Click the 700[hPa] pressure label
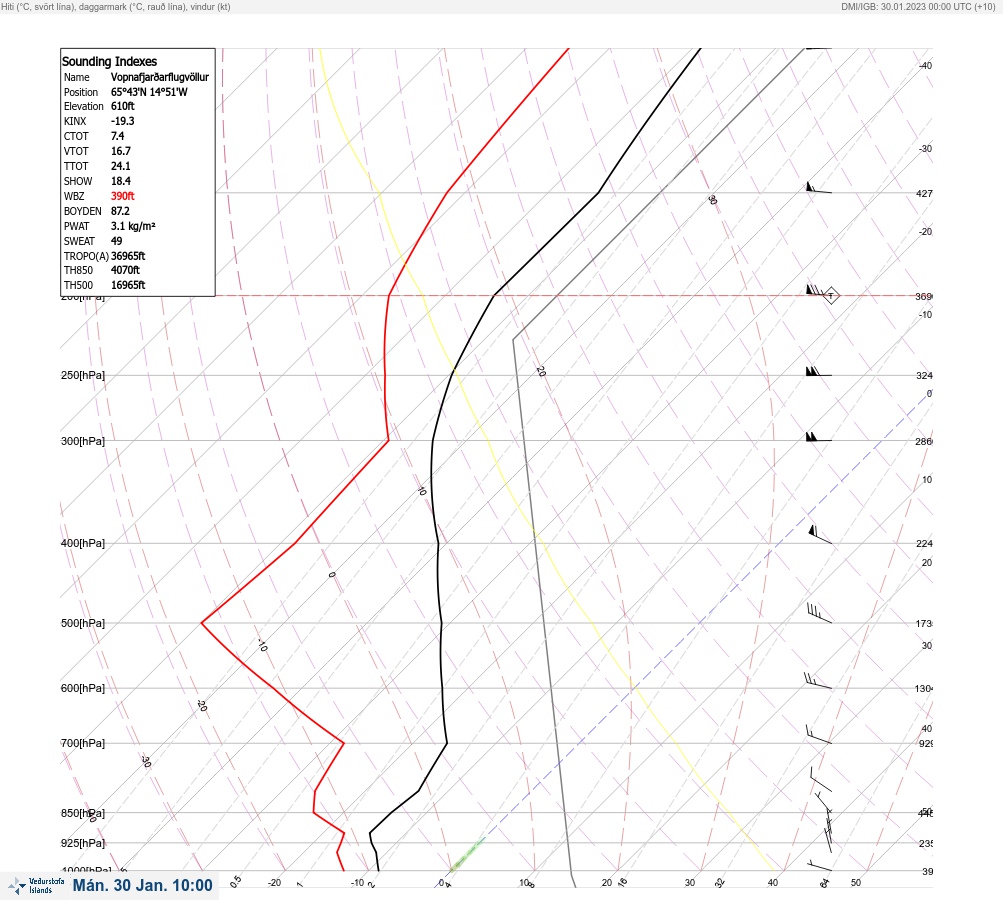 (83, 743)
